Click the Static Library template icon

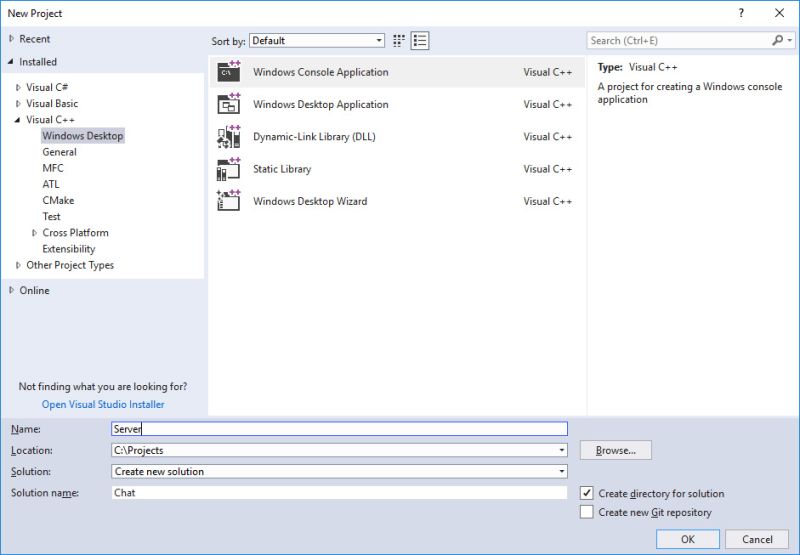coord(229,169)
